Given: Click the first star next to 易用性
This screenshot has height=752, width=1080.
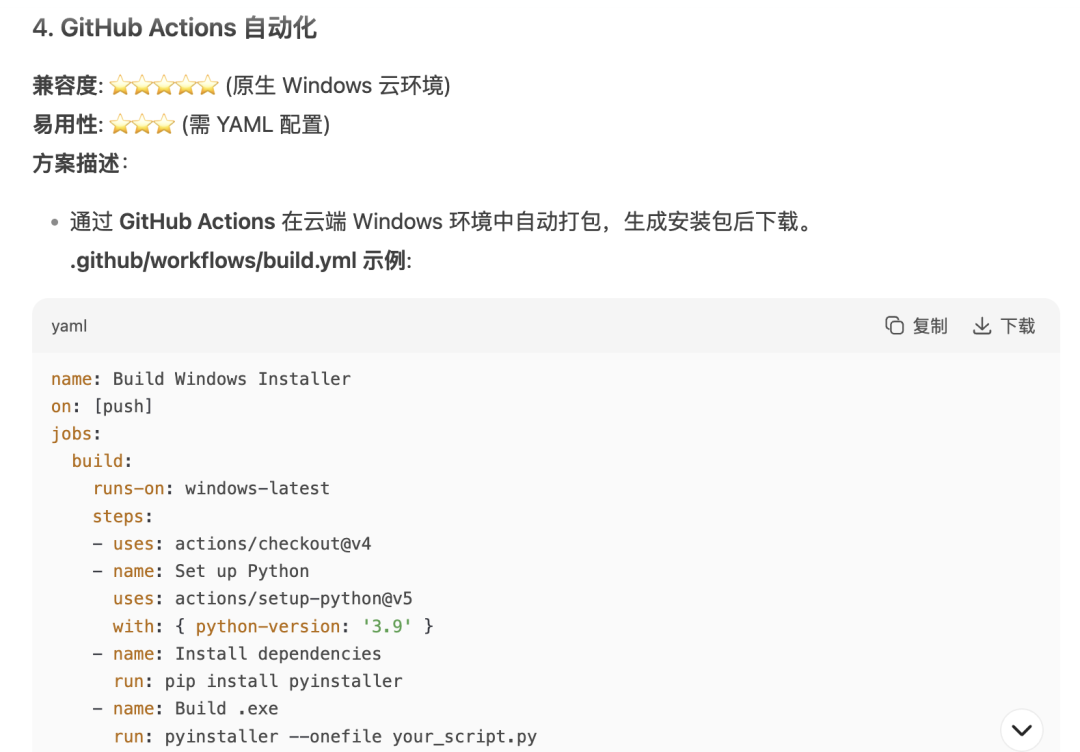Looking at the screenshot, I should pyautogui.click(x=120, y=125).
